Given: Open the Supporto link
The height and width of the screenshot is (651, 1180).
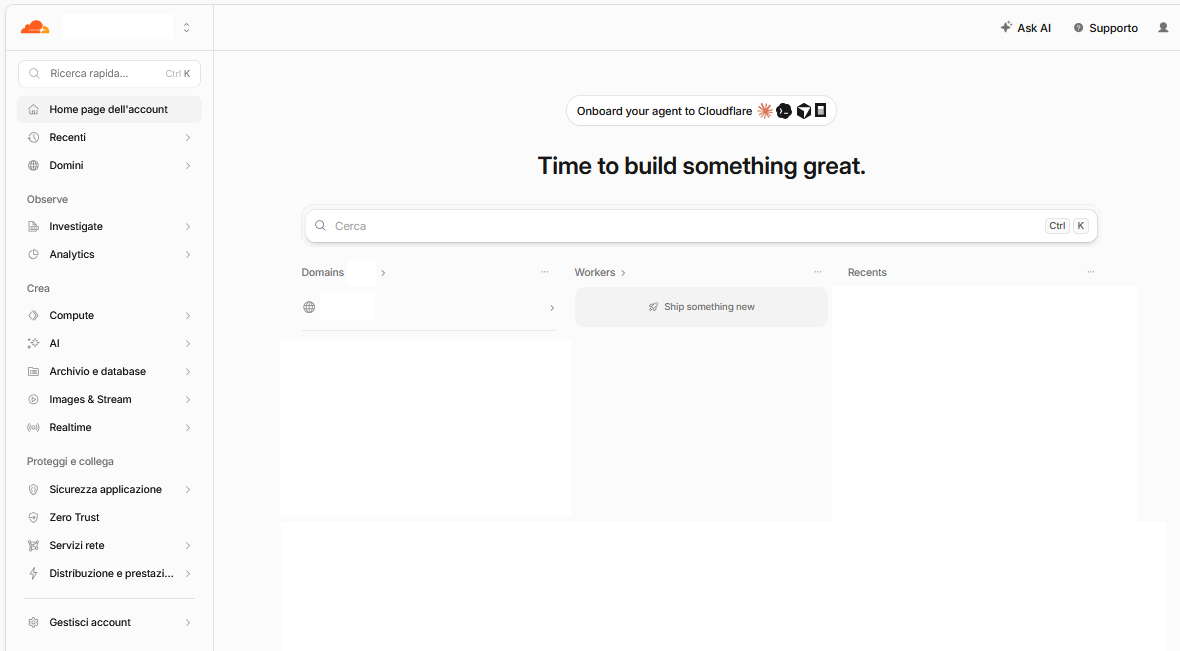Looking at the screenshot, I should point(1105,28).
